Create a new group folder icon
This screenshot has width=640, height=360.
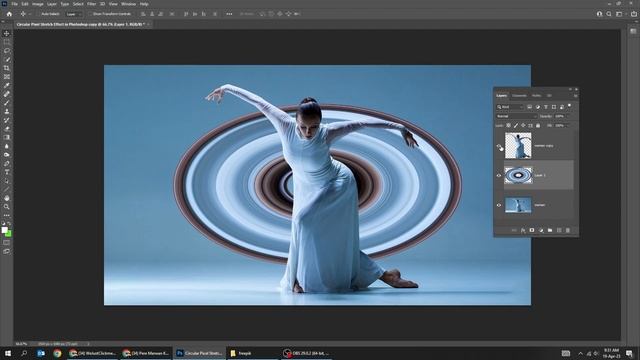point(550,231)
